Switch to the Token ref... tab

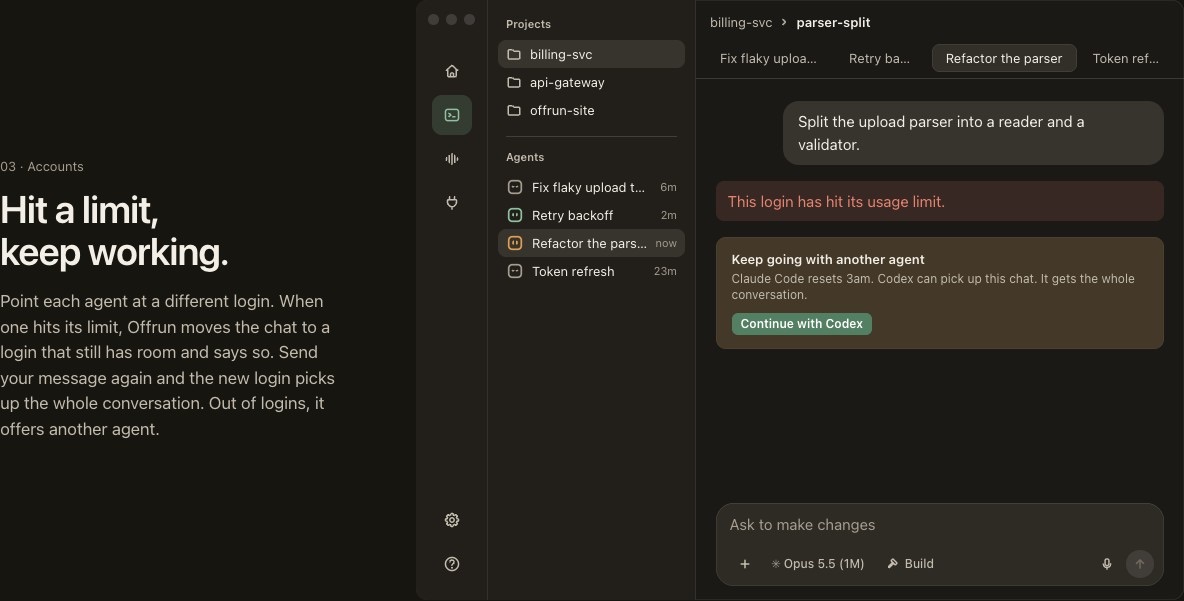1125,58
